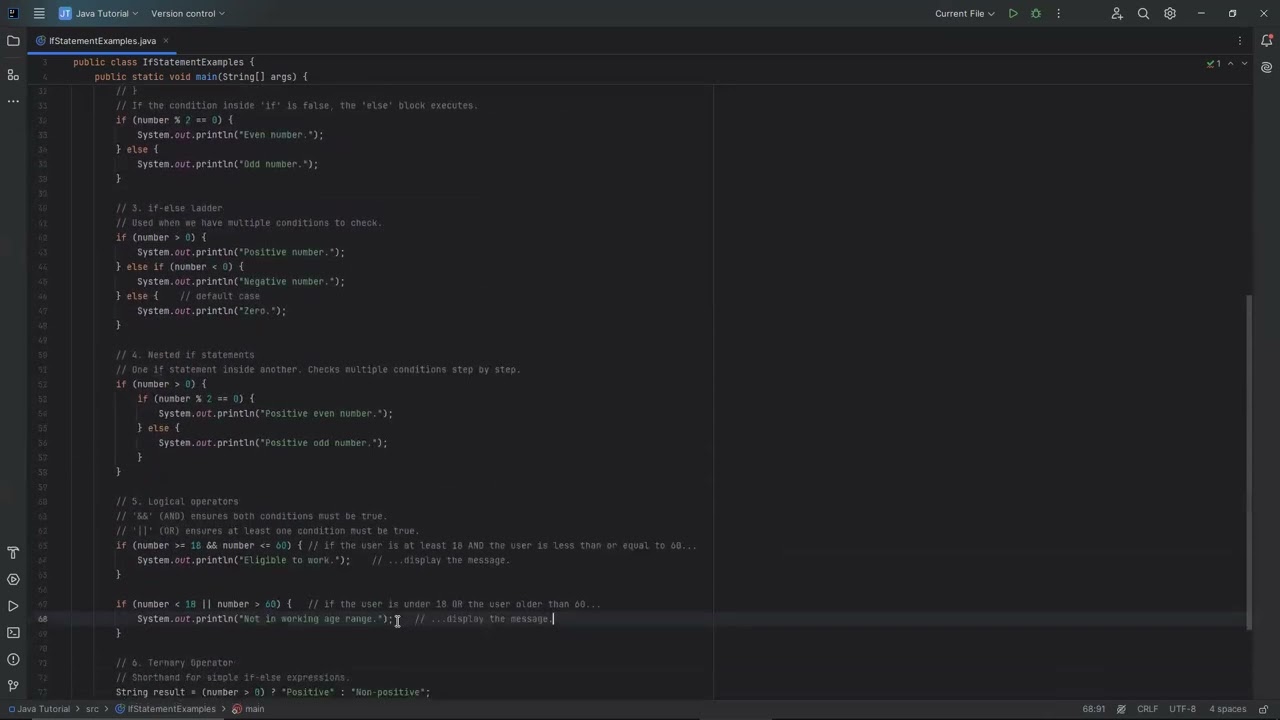The image size is (1280, 720).
Task: Start debugging with the bug icon
Action: [1036, 13]
